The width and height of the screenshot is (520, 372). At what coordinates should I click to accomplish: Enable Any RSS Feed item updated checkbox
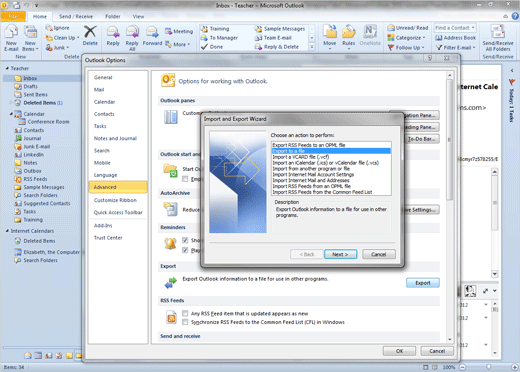(185, 313)
